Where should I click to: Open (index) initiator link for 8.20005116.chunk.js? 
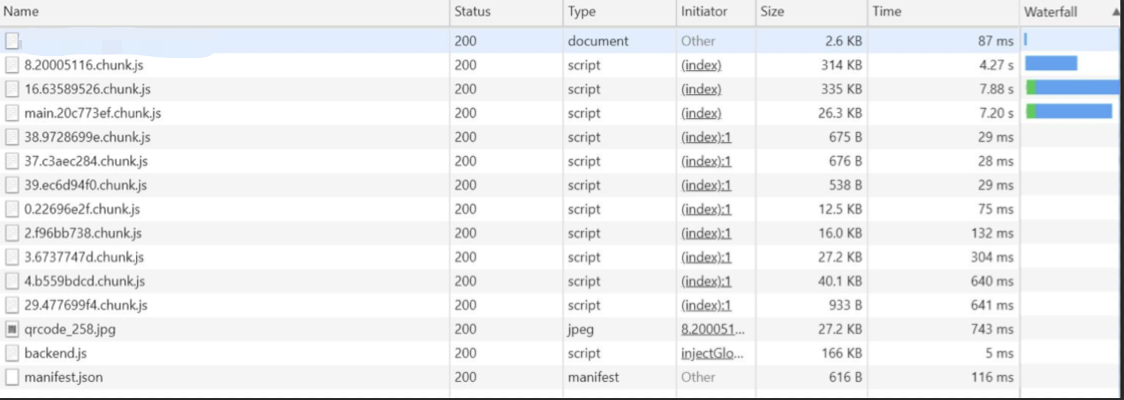[x=700, y=65]
